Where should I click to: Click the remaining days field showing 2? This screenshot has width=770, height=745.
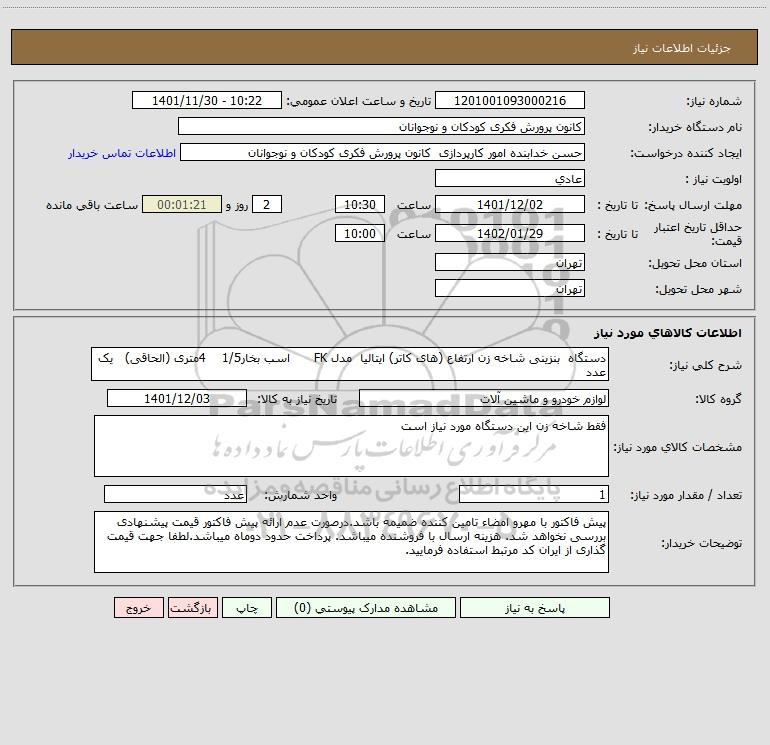pyautogui.click(x=267, y=205)
